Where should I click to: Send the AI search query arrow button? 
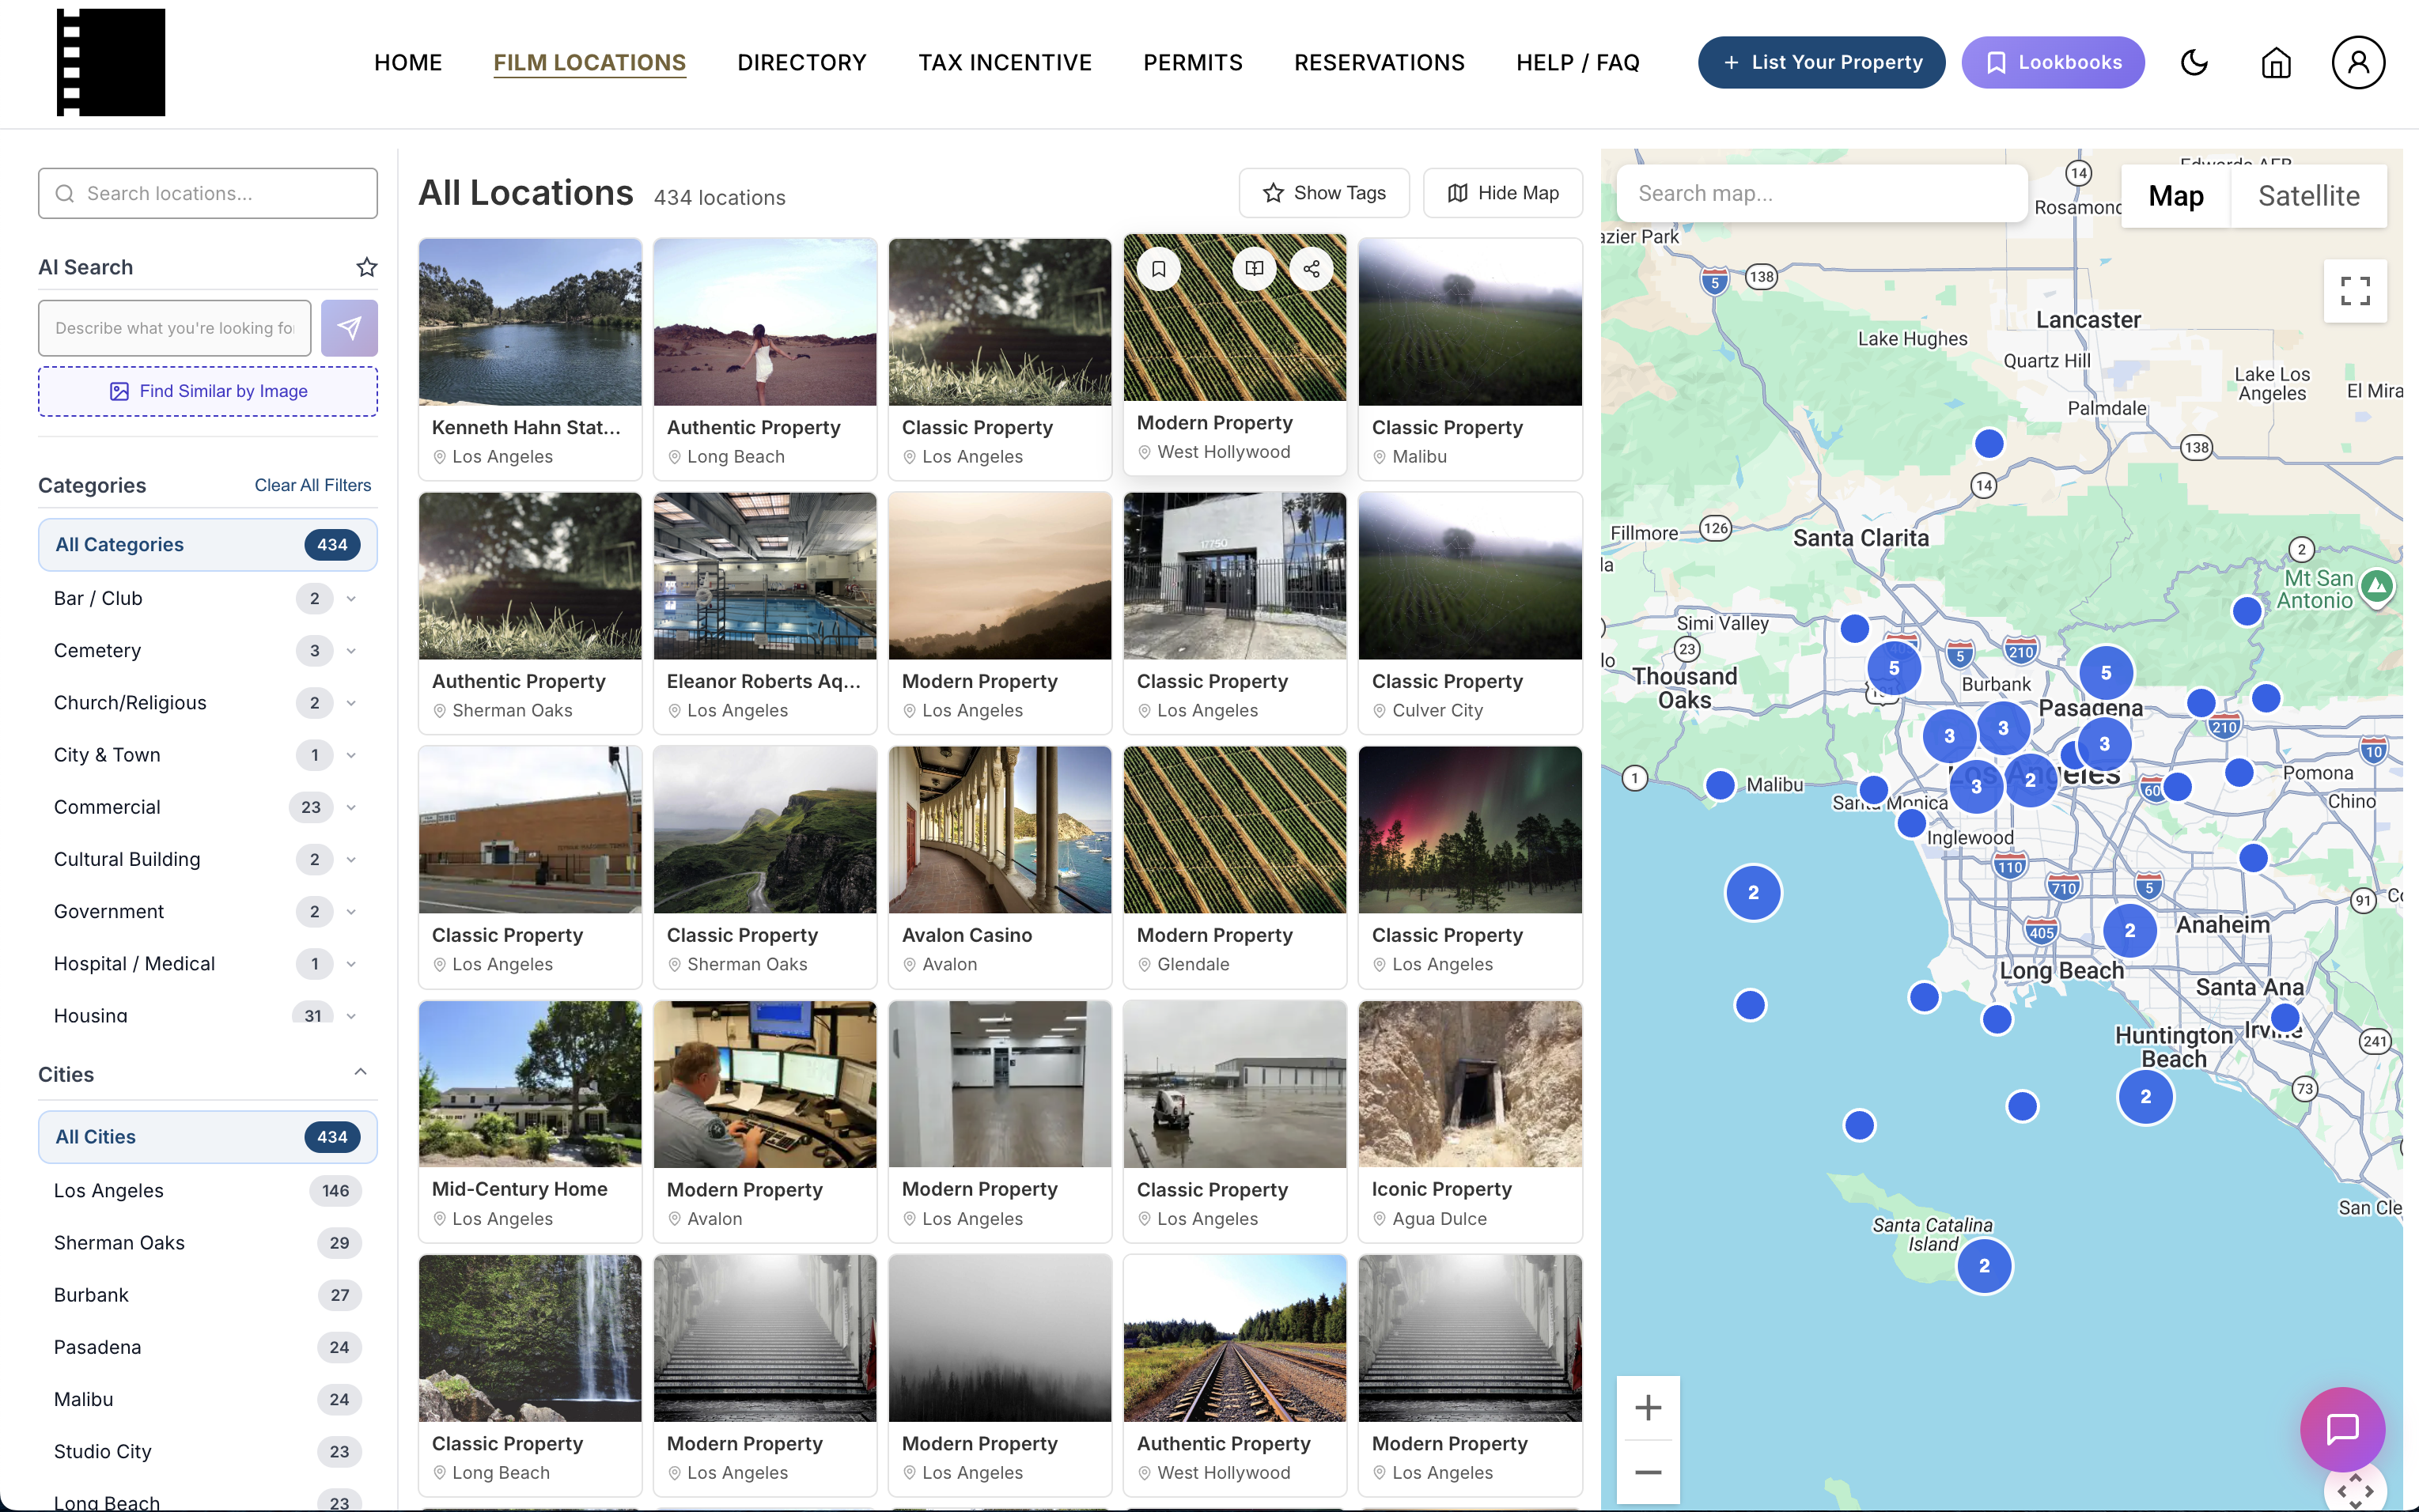(349, 328)
